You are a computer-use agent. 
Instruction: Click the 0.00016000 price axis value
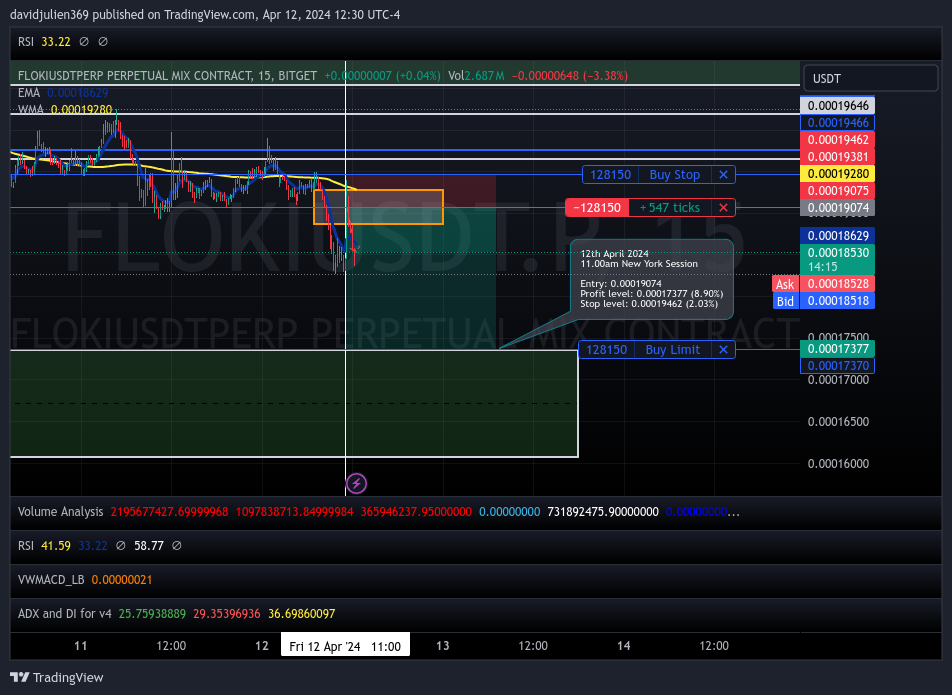tap(838, 464)
